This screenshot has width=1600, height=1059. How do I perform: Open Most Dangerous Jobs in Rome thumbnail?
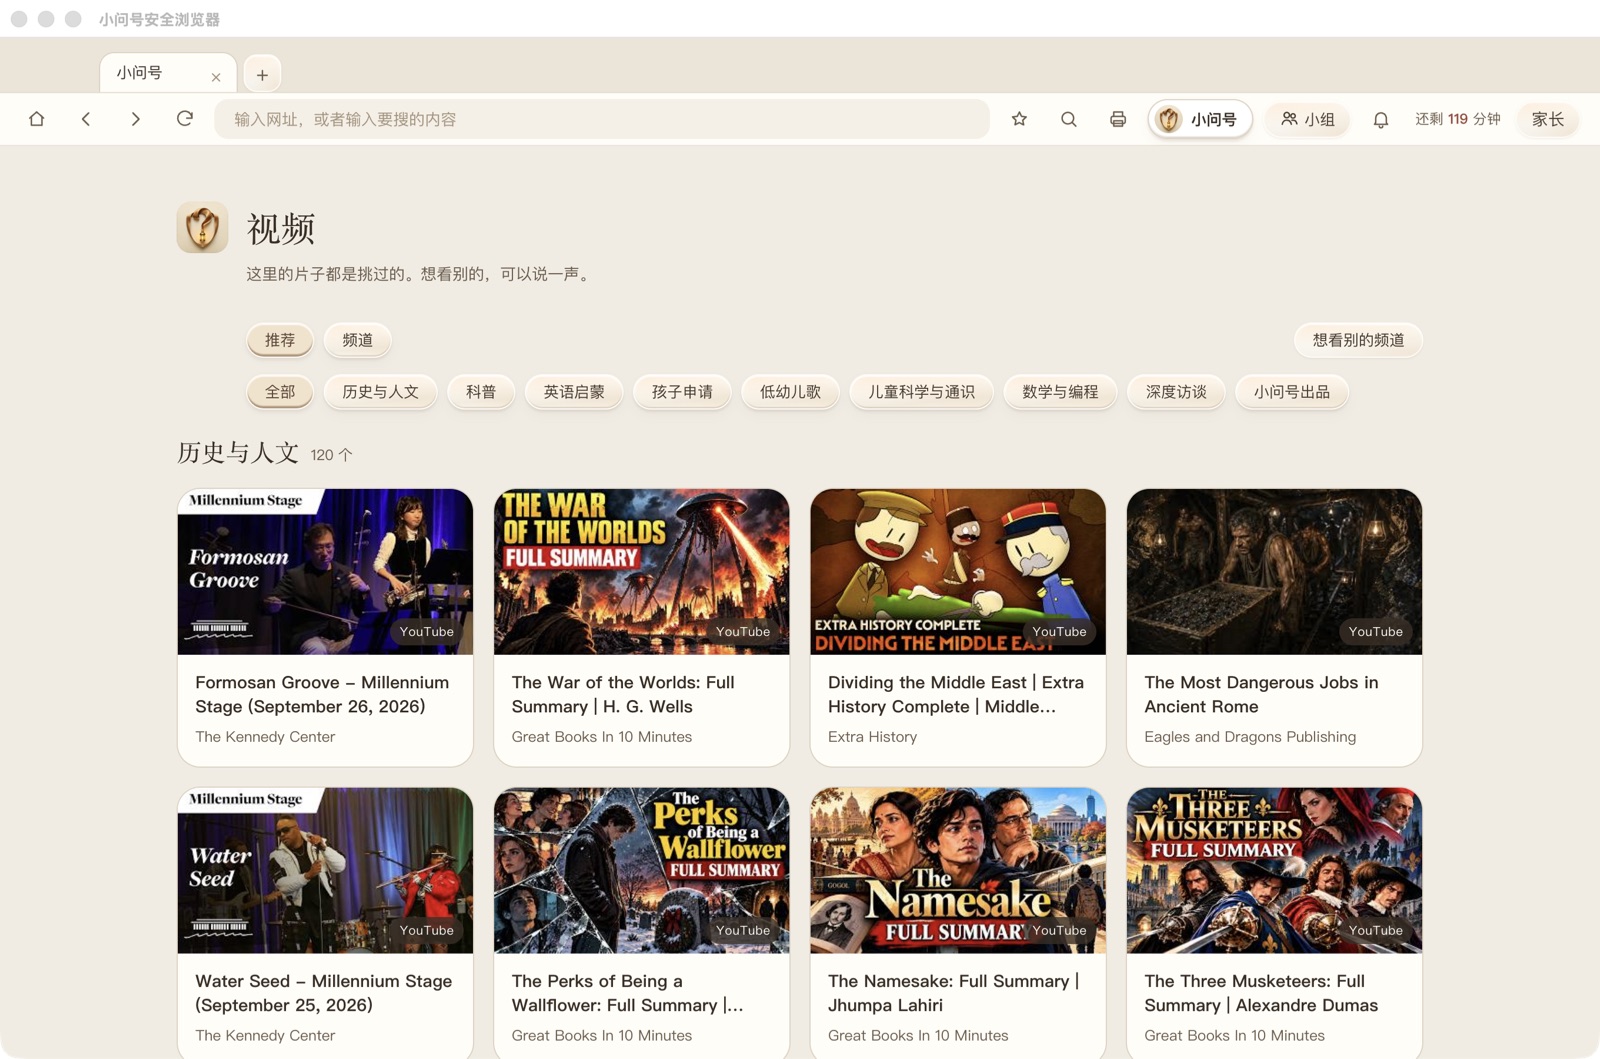click(x=1274, y=572)
